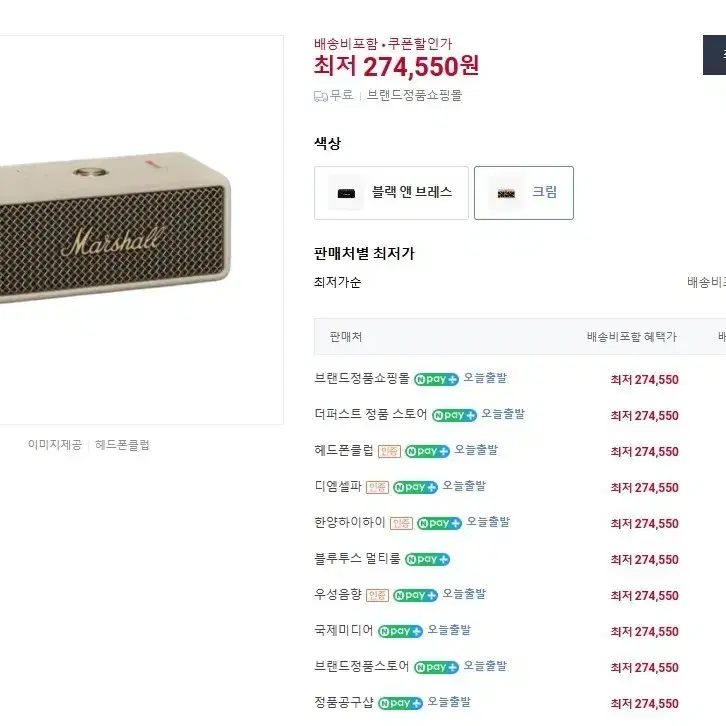Select the 블랙 앤 브레스 color option

click(x=391, y=193)
